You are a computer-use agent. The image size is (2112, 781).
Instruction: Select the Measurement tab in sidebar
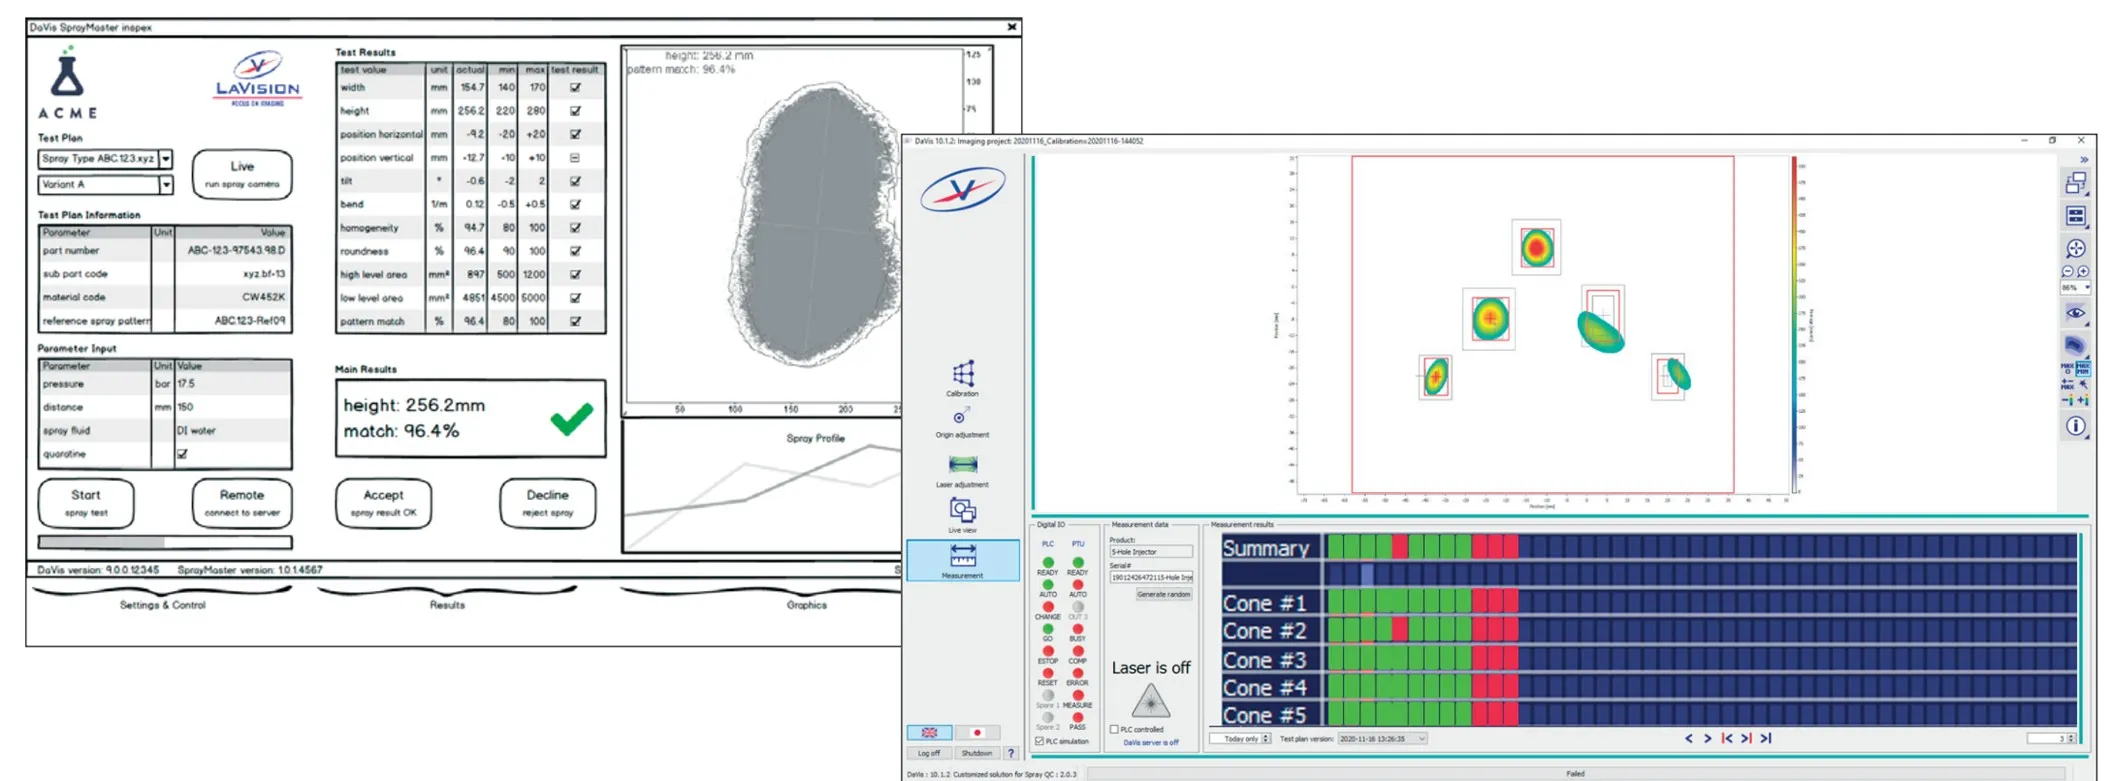pyautogui.click(x=962, y=560)
